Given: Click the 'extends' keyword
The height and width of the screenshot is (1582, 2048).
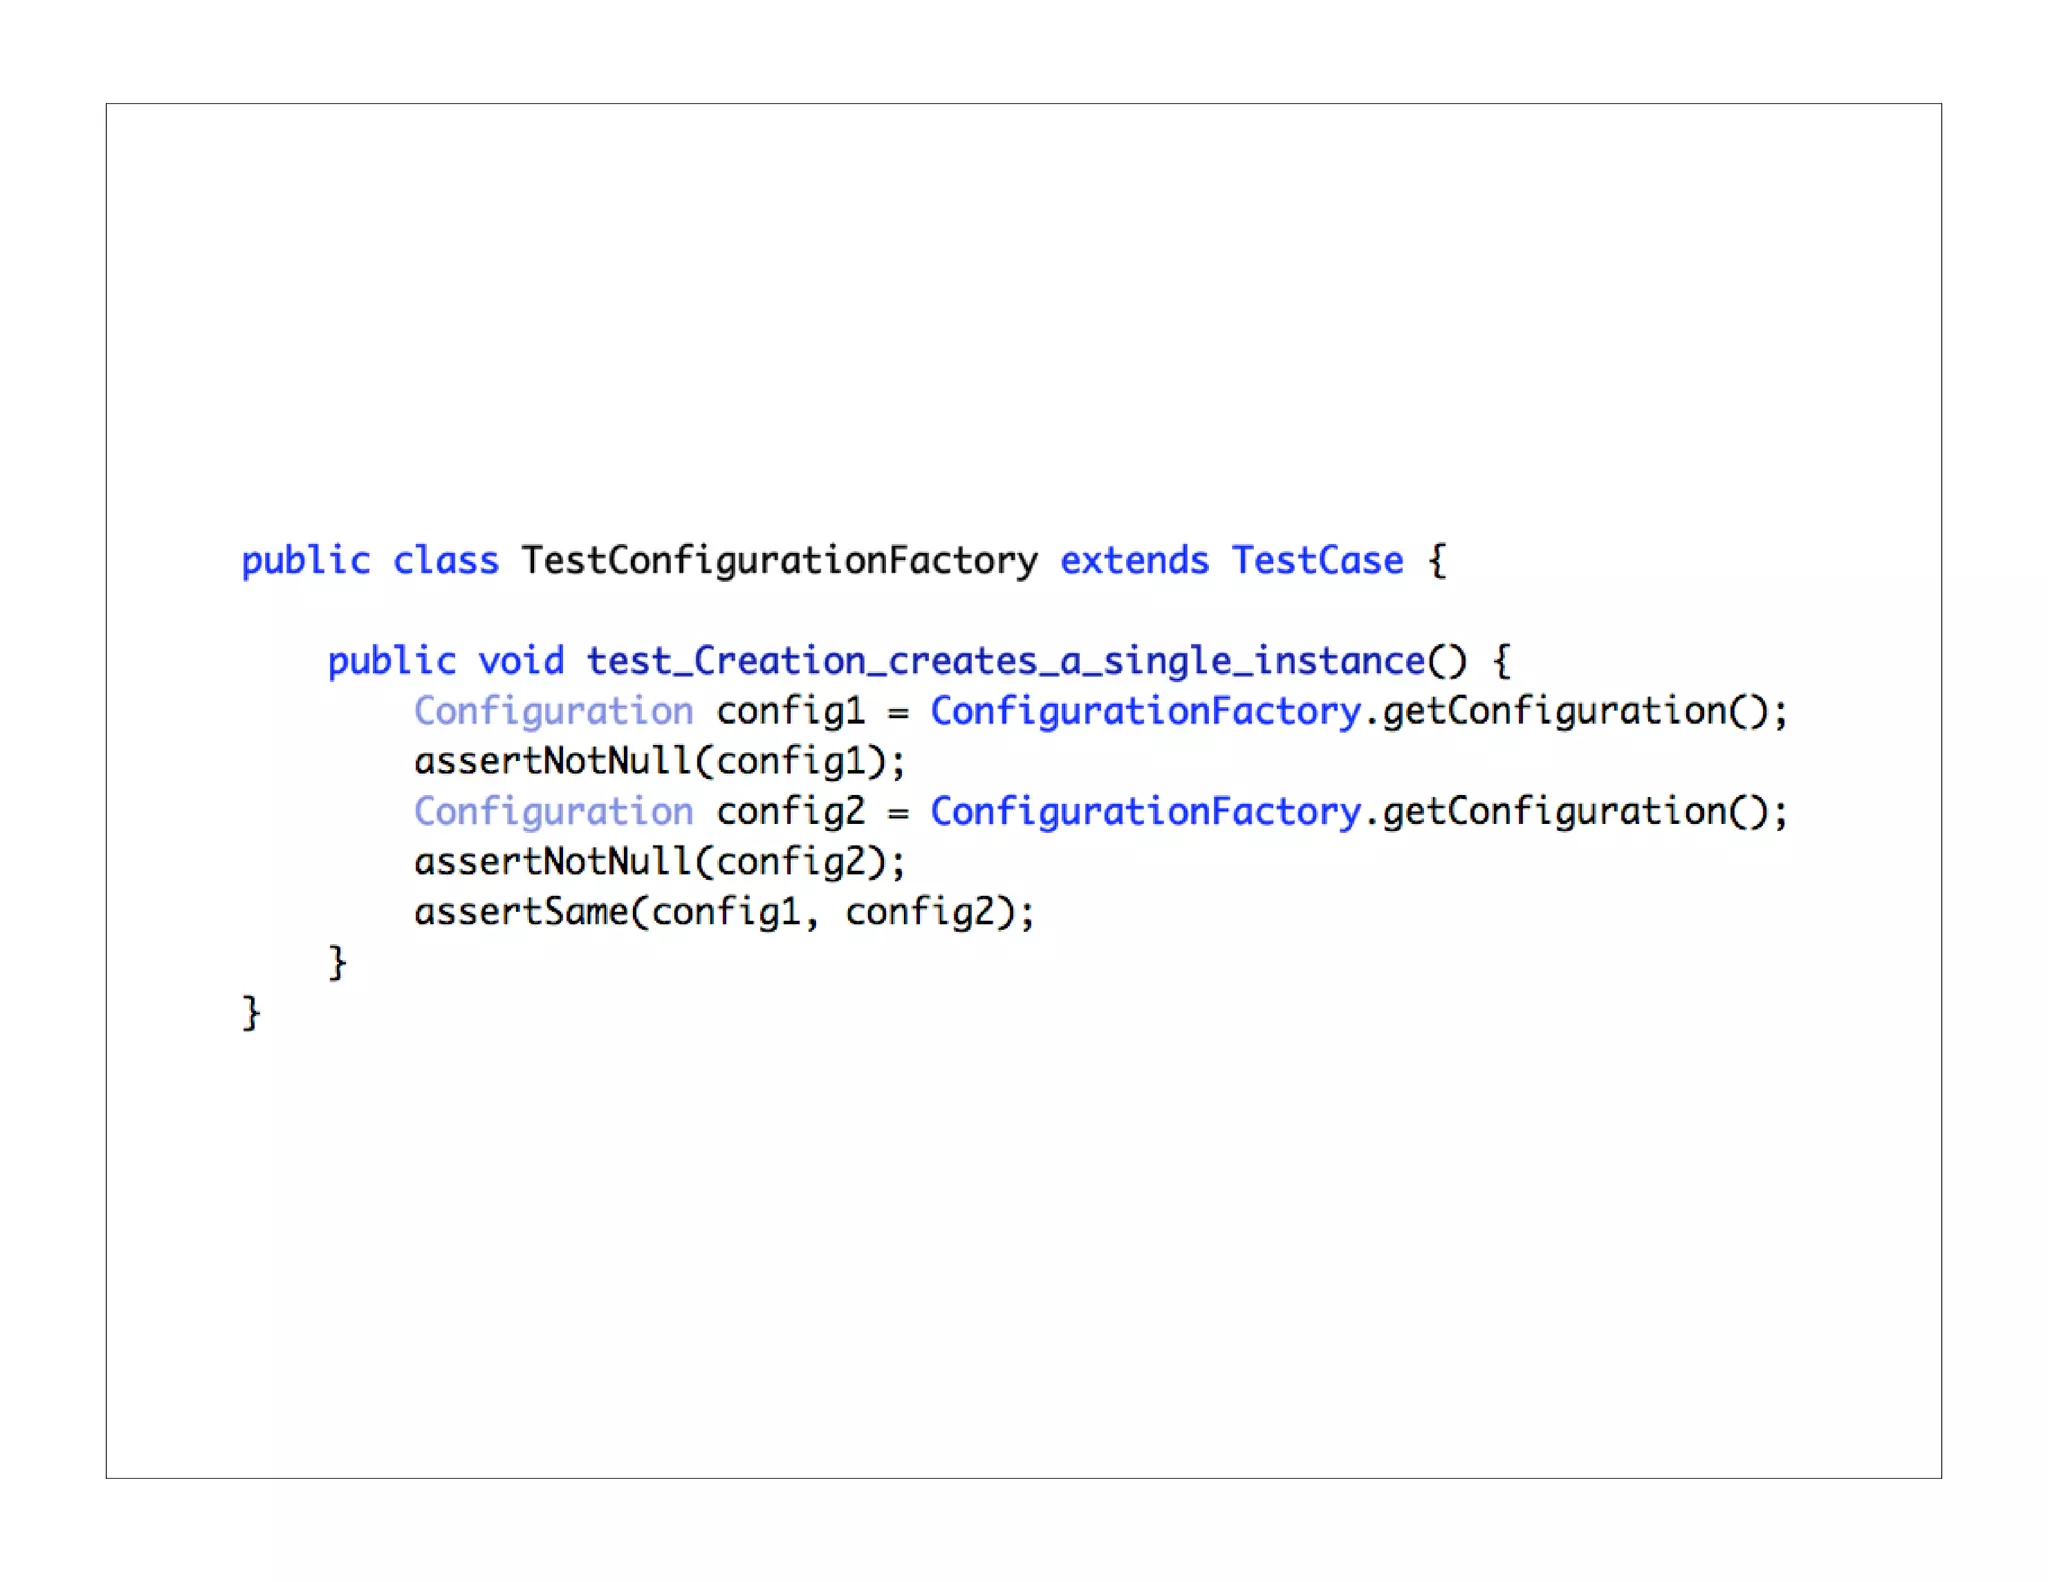Looking at the screenshot, I should point(1134,560).
